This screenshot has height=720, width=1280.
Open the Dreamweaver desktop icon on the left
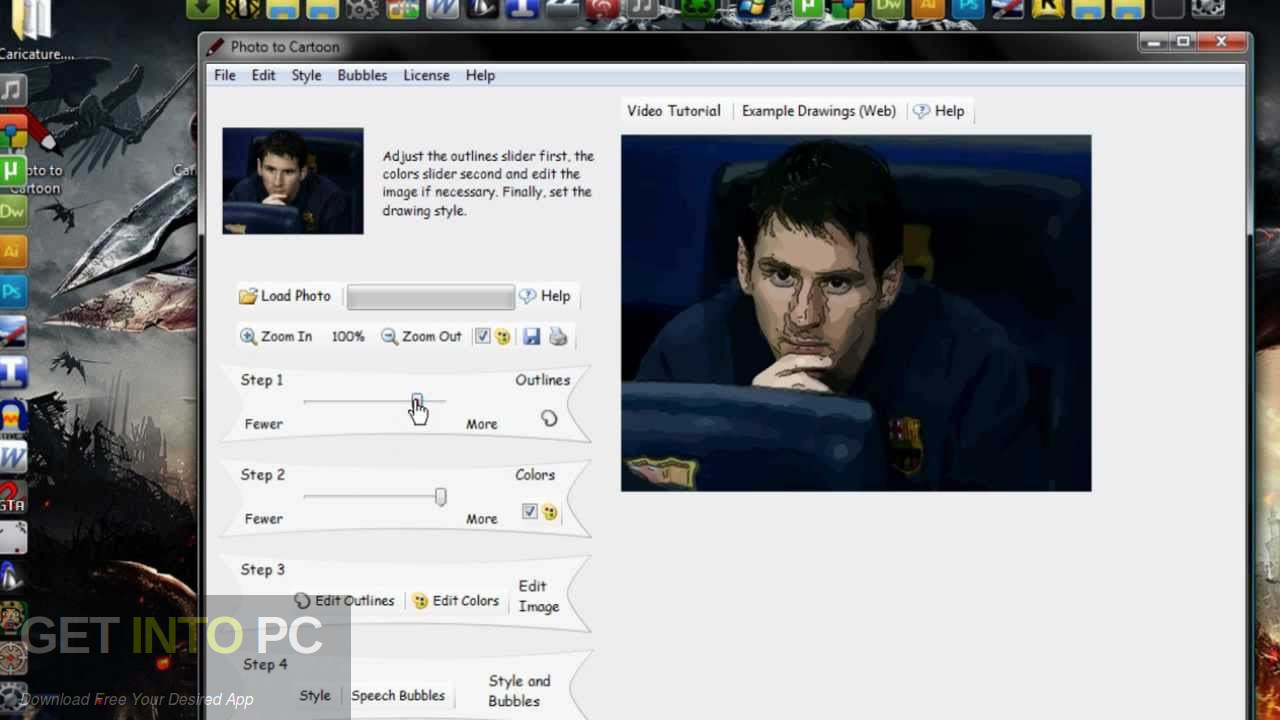tap(12, 211)
